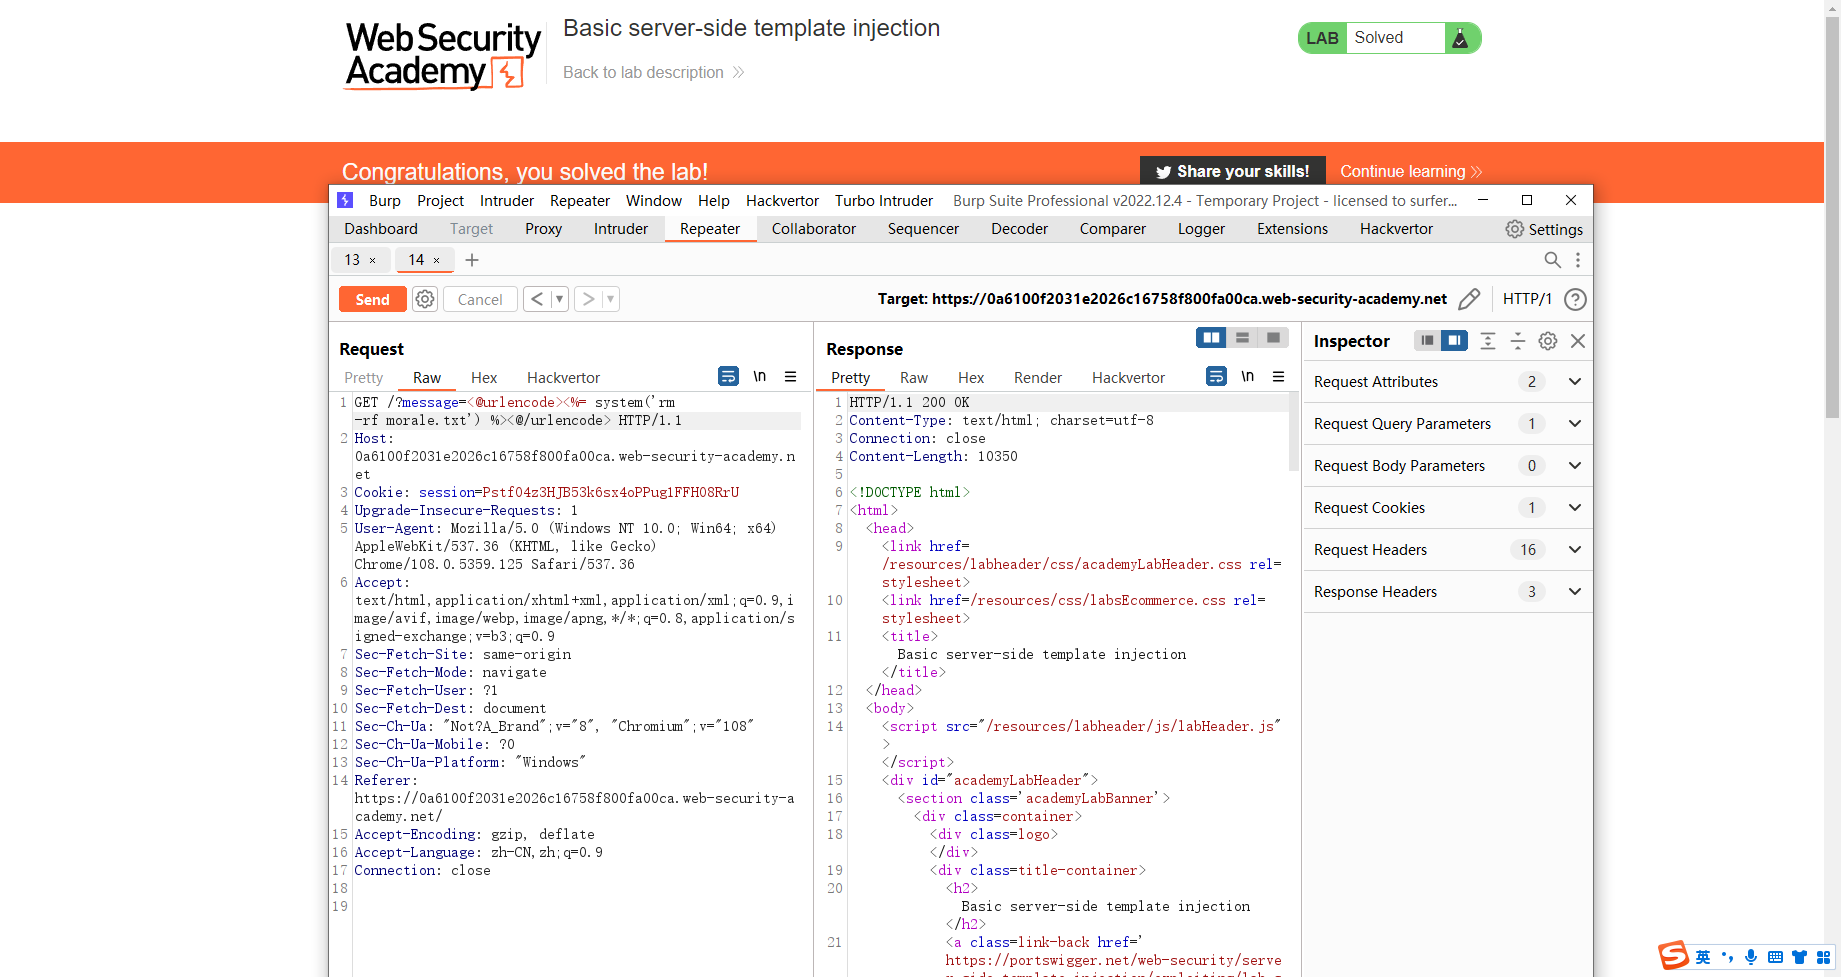The height and width of the screenshot is (977, 1841).
Task: Click the Cancel button
Action: tap(480, 299)
